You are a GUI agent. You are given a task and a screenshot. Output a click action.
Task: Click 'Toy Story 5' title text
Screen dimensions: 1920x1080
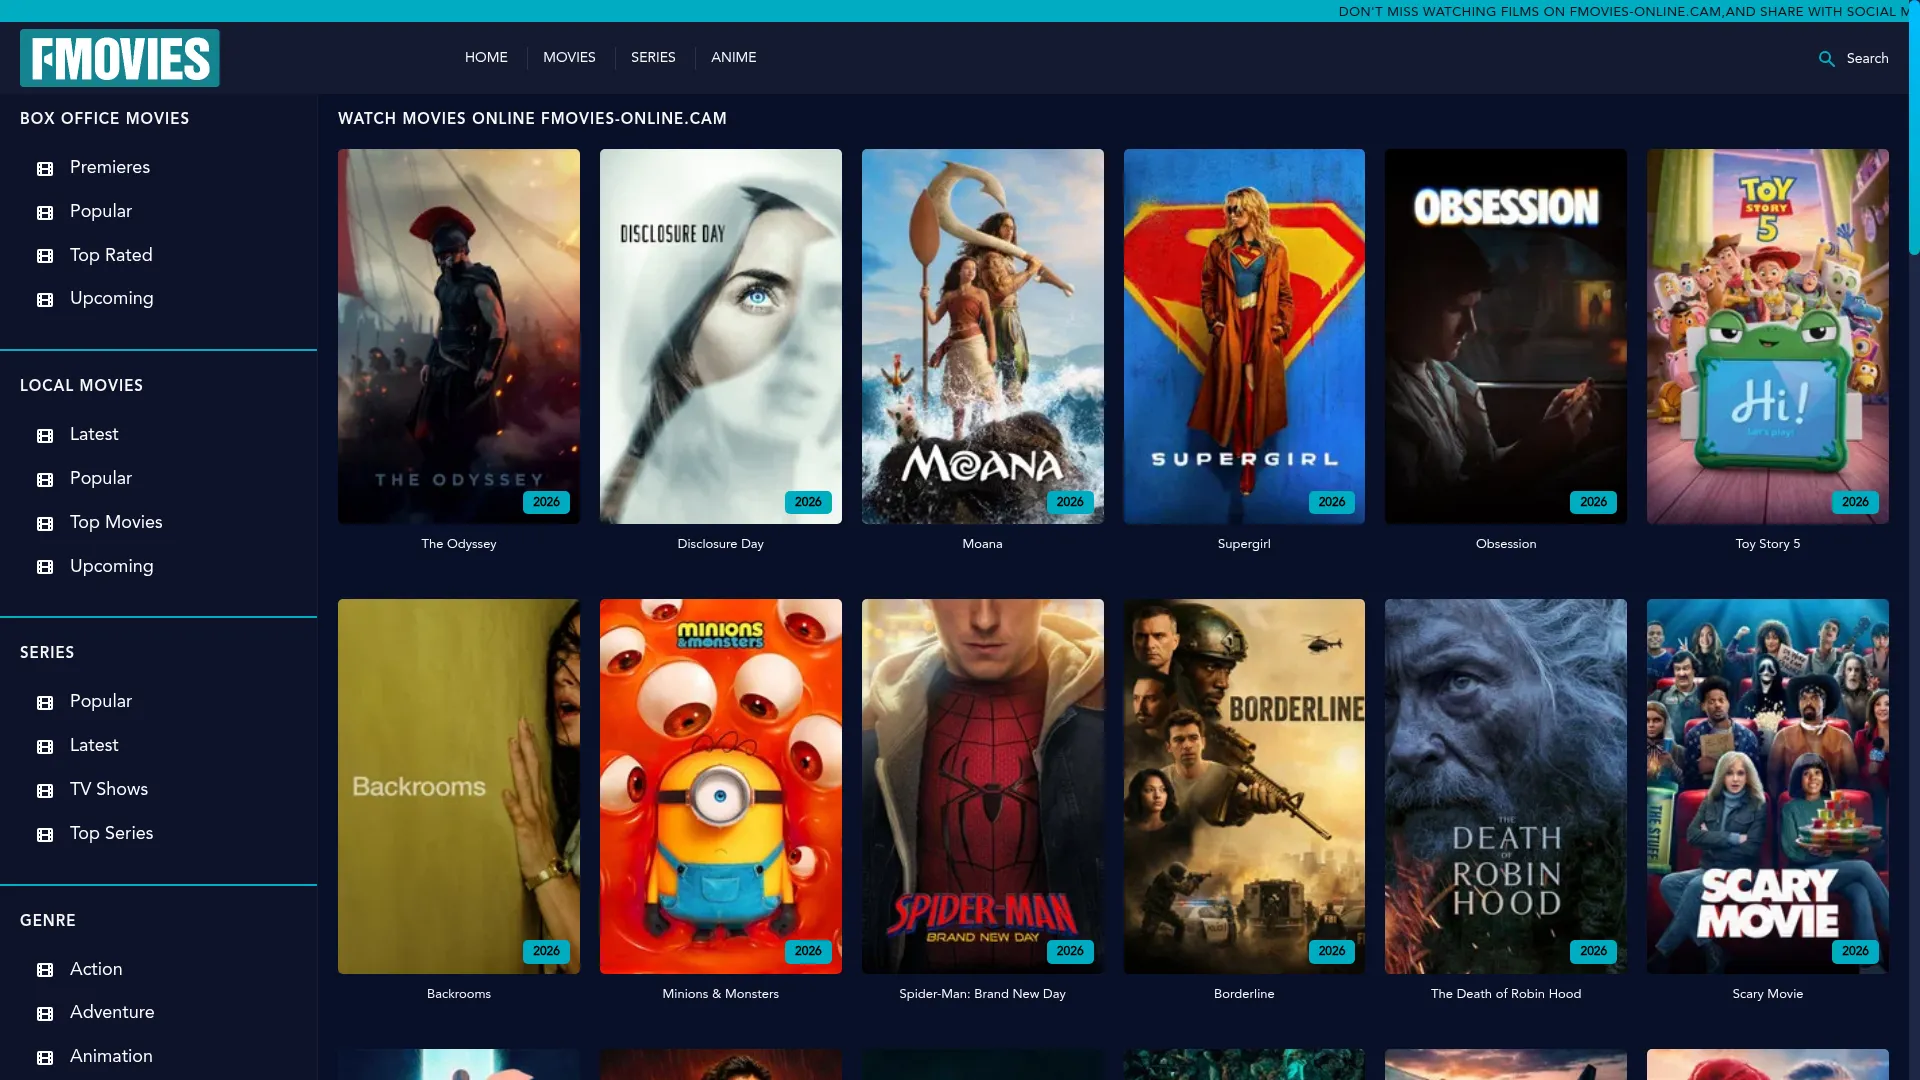click(1768, 544)
